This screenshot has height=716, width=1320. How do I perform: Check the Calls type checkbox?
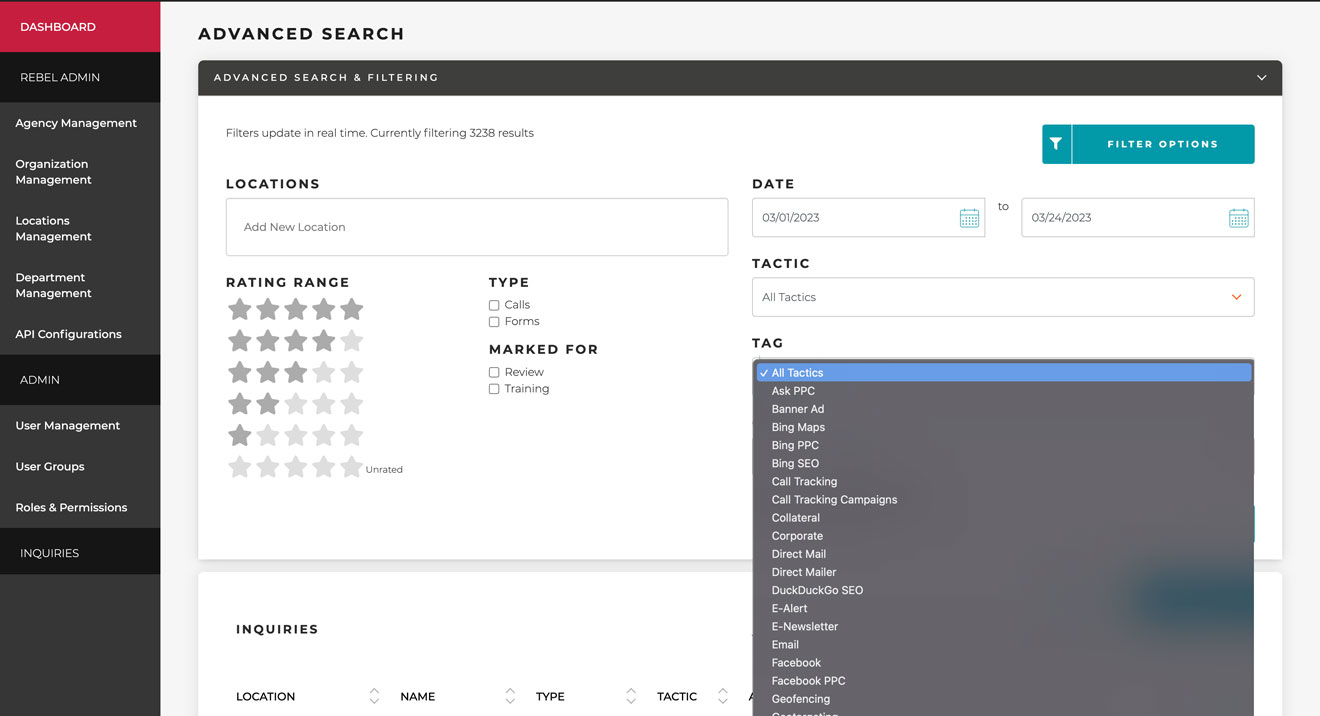pyautogui.click(x=494, y=305)
